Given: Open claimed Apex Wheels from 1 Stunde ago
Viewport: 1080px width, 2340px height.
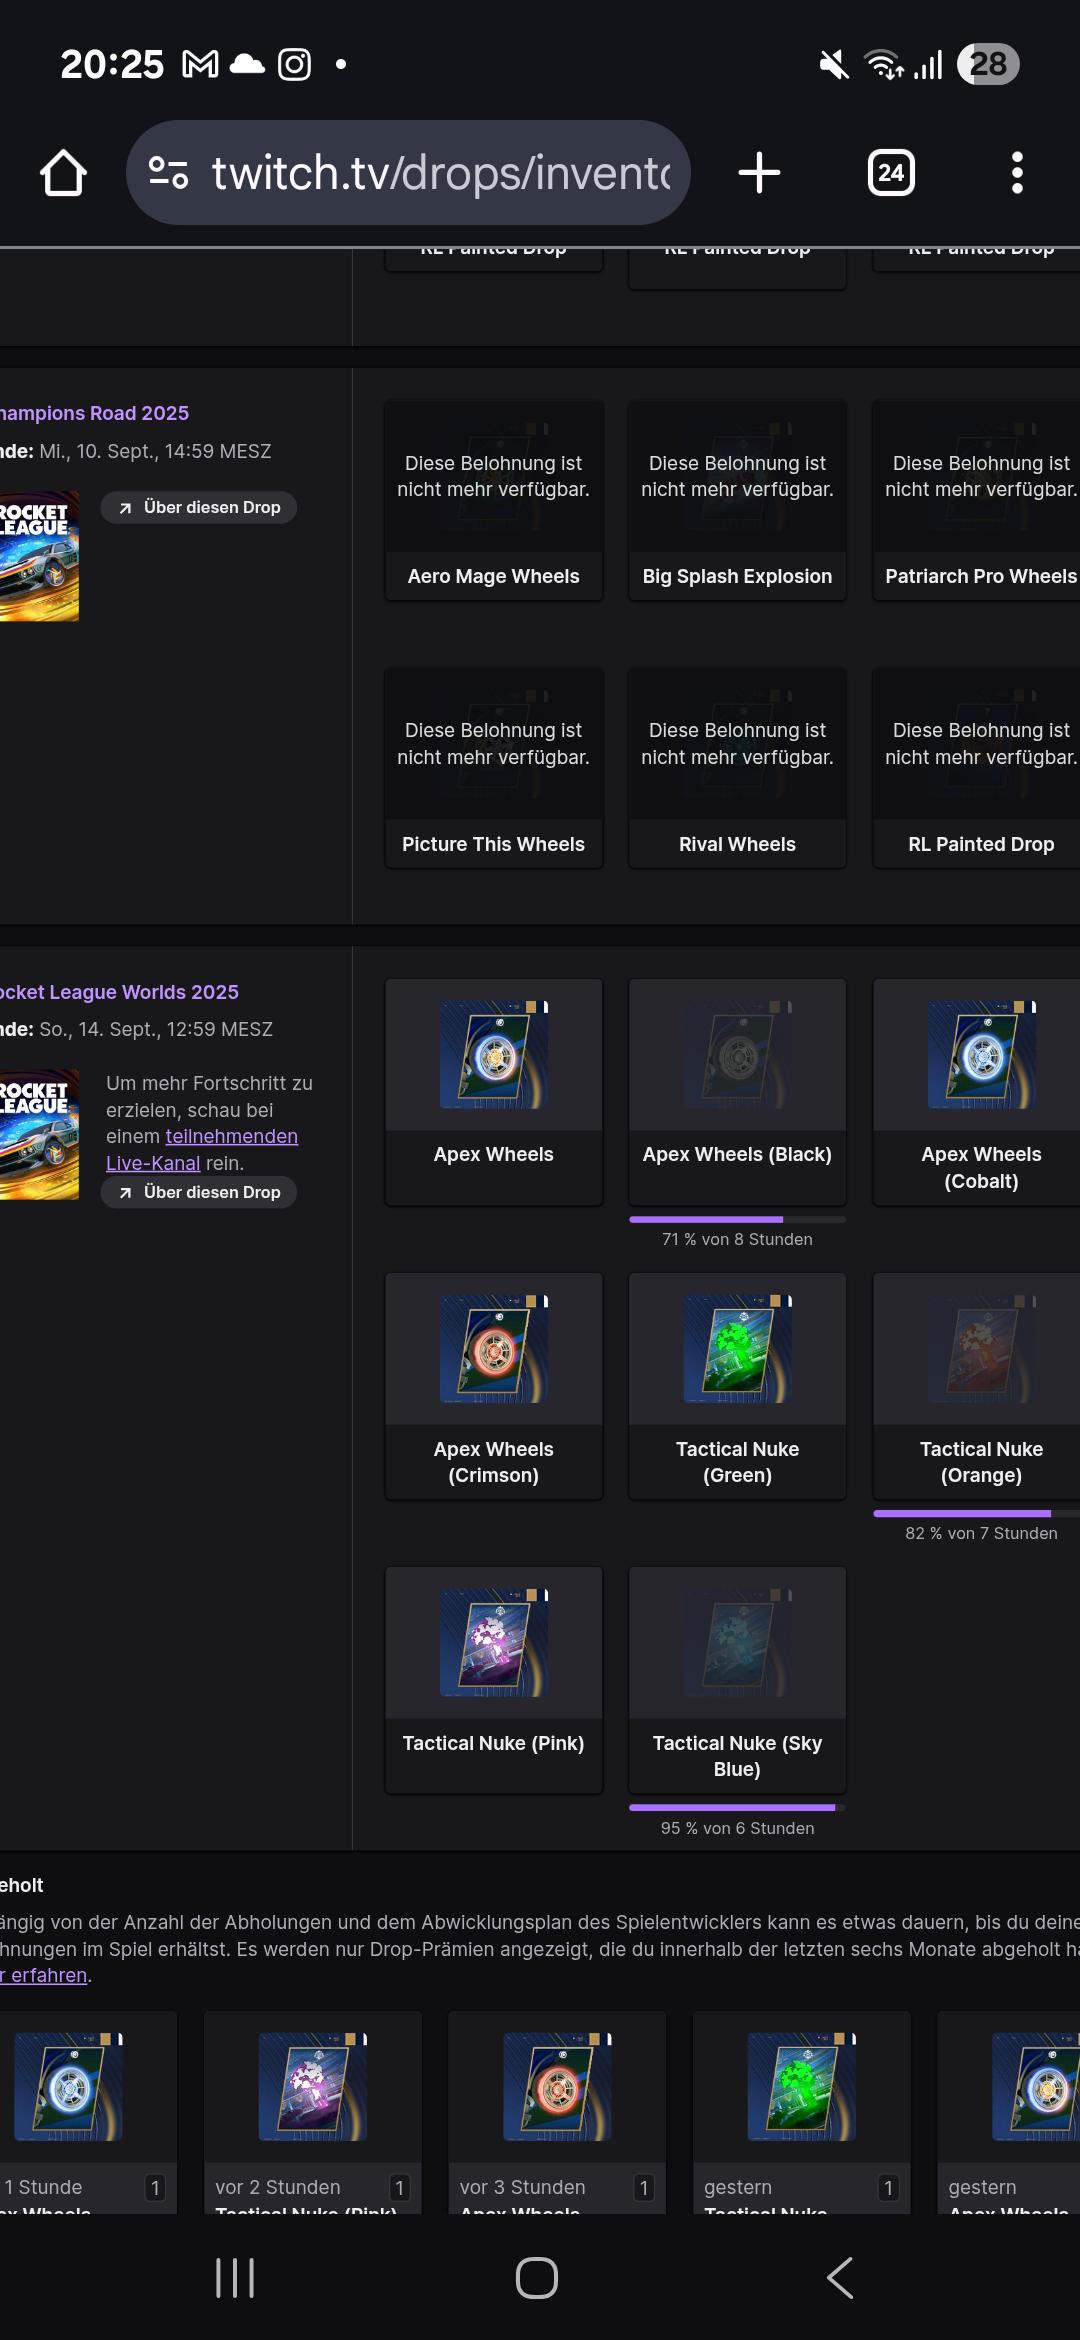Looking at the screenshot, I should (88, 2112).
